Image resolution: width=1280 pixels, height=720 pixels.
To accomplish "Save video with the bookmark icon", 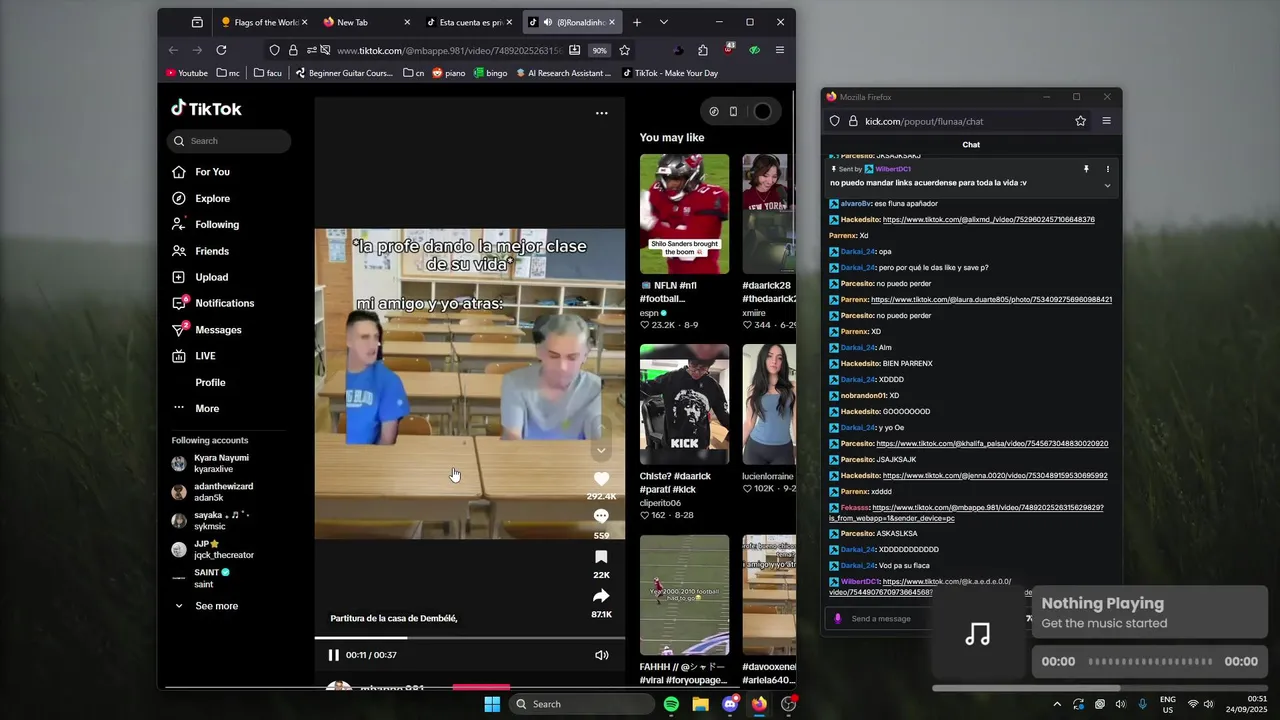I will [x=601, y=556].
